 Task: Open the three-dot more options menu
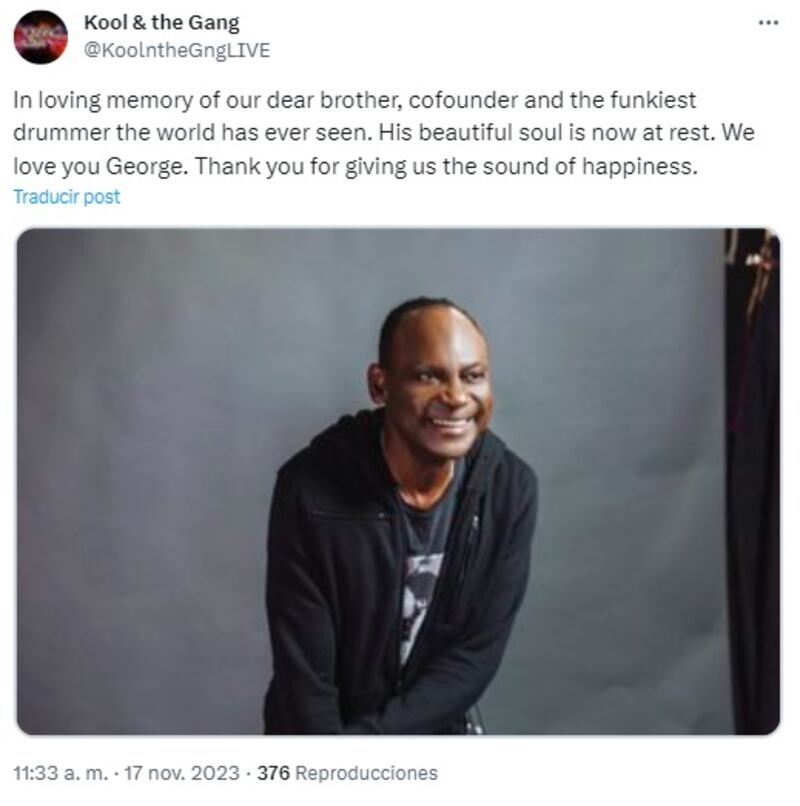click(769, 23)
